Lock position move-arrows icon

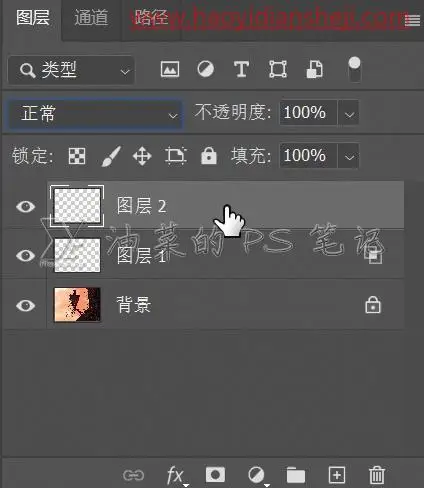(x=142, y=156)
